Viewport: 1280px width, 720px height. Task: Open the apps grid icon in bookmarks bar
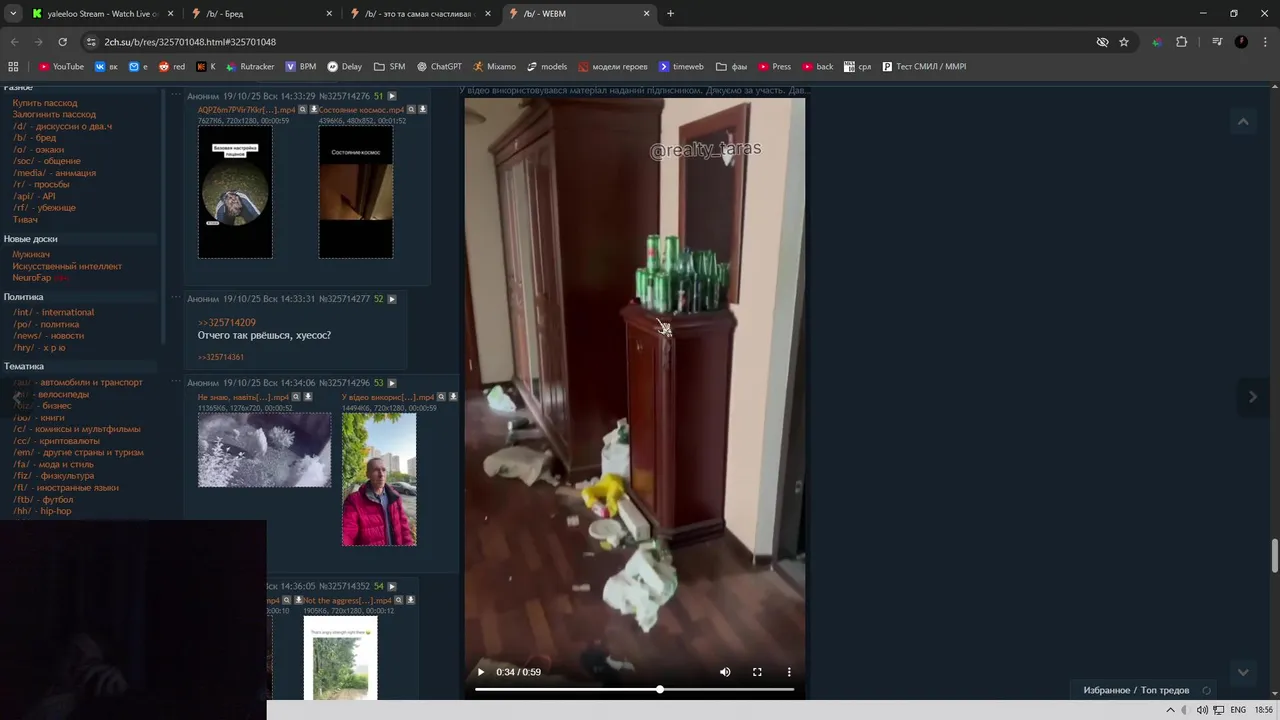pos(13,67)
